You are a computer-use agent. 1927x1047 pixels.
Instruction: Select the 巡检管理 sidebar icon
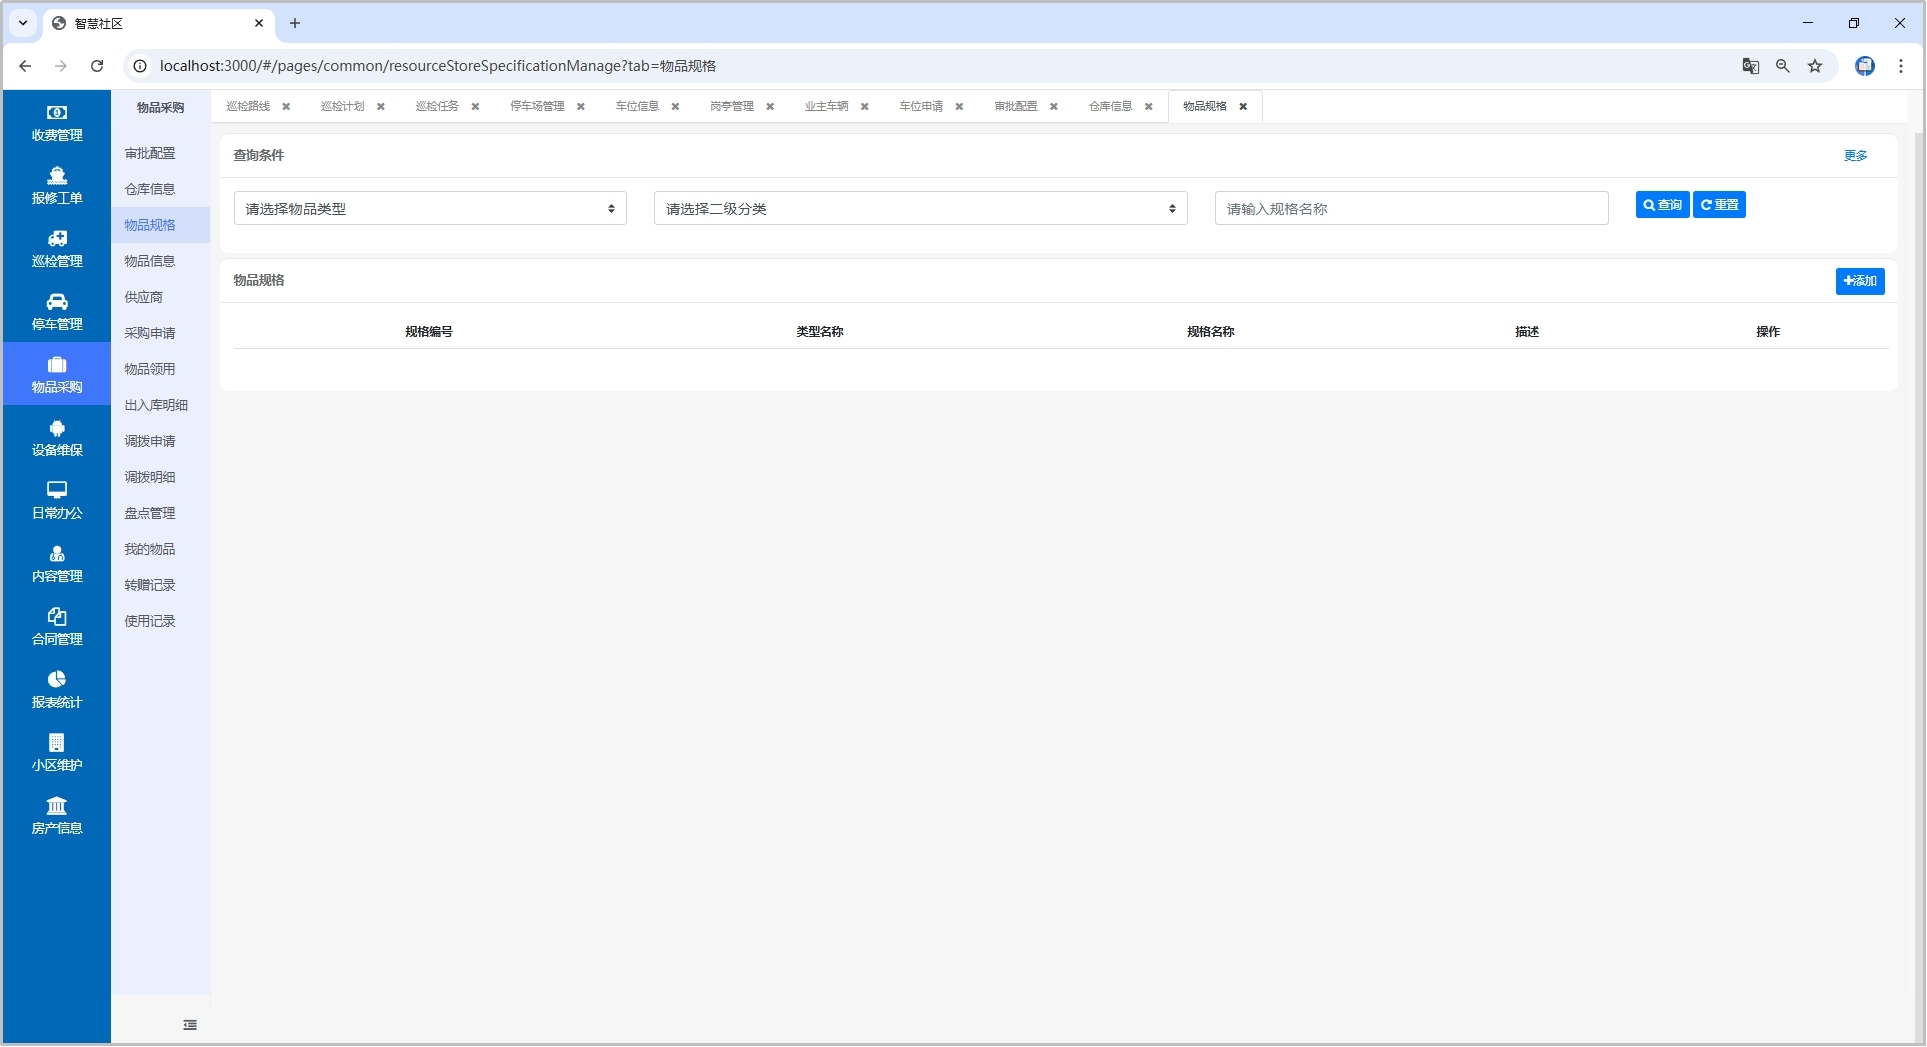(57, 239)
